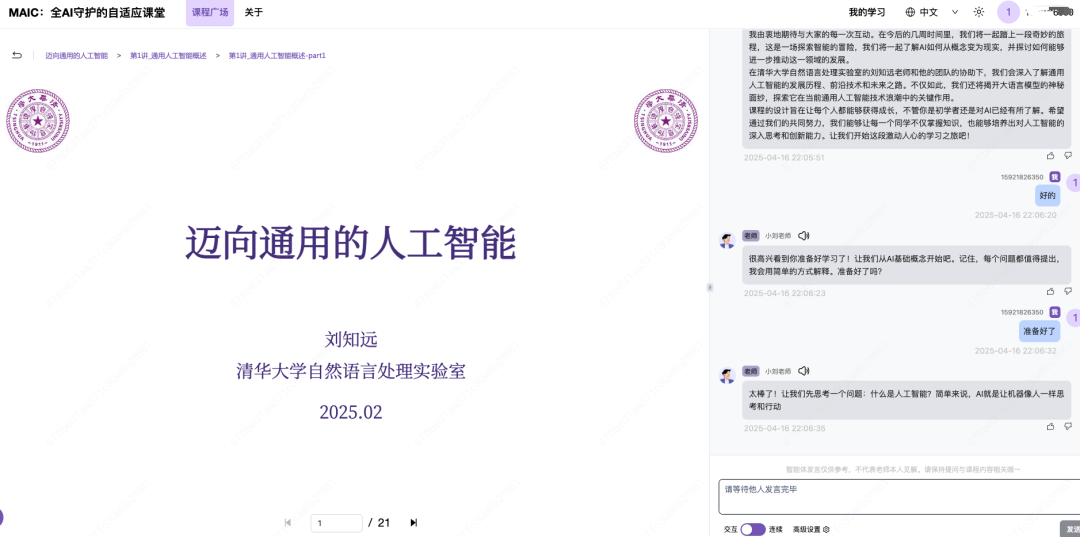Viewport: 1080px width, 537px height.
Task: Click the slide page number field
Action: click(336, 523)
